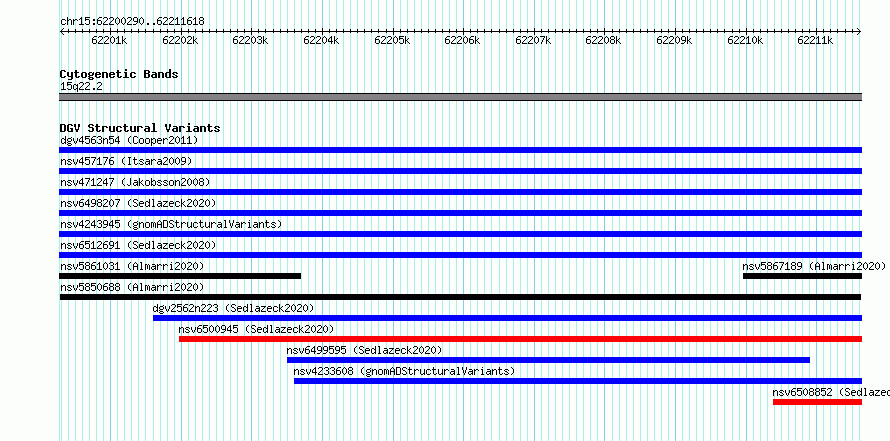
Task: Click the blue bar under nsv471247
Action: point(460,192)
